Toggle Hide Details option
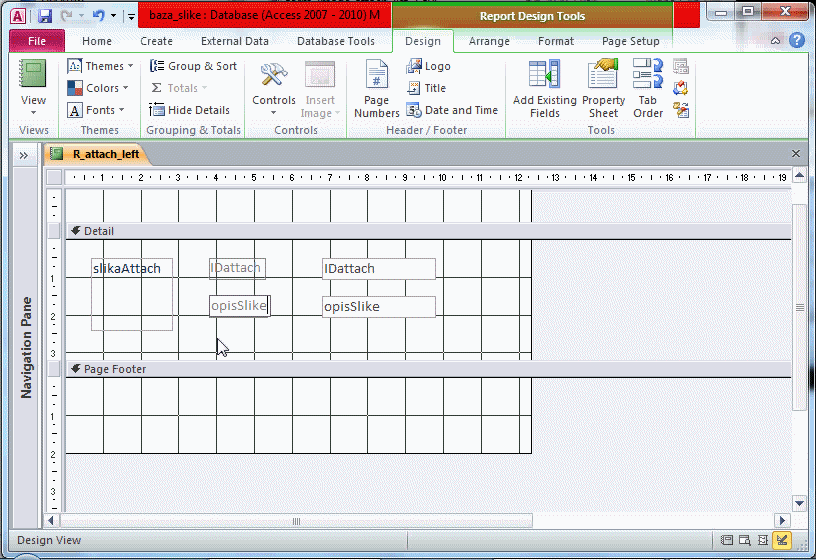The height and width of the screenshot is (560, 816). point(190,110)
